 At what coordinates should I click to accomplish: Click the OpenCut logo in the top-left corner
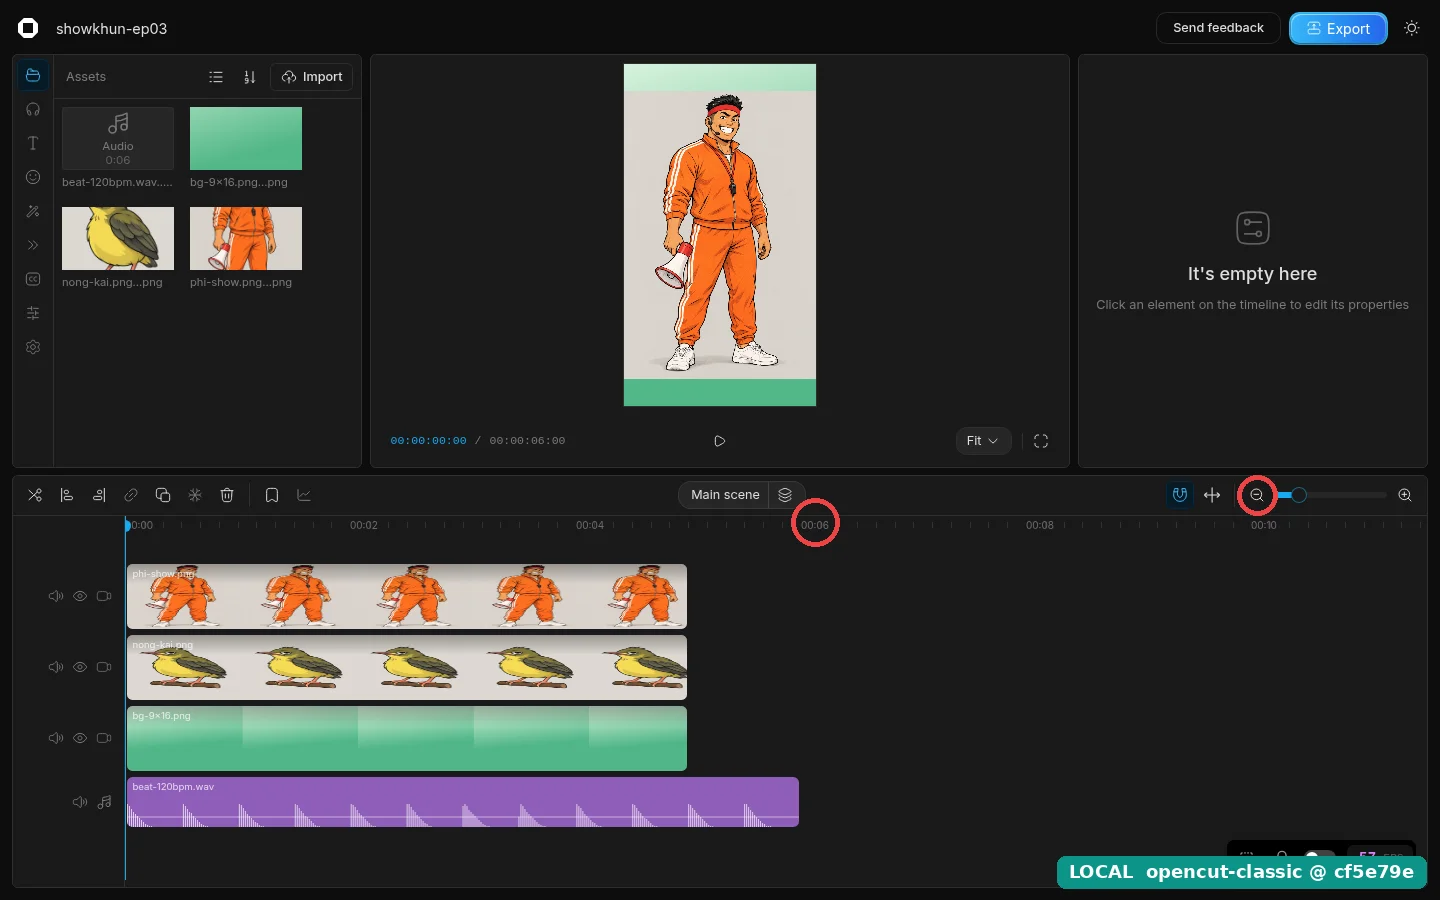(x=28, y=28)
